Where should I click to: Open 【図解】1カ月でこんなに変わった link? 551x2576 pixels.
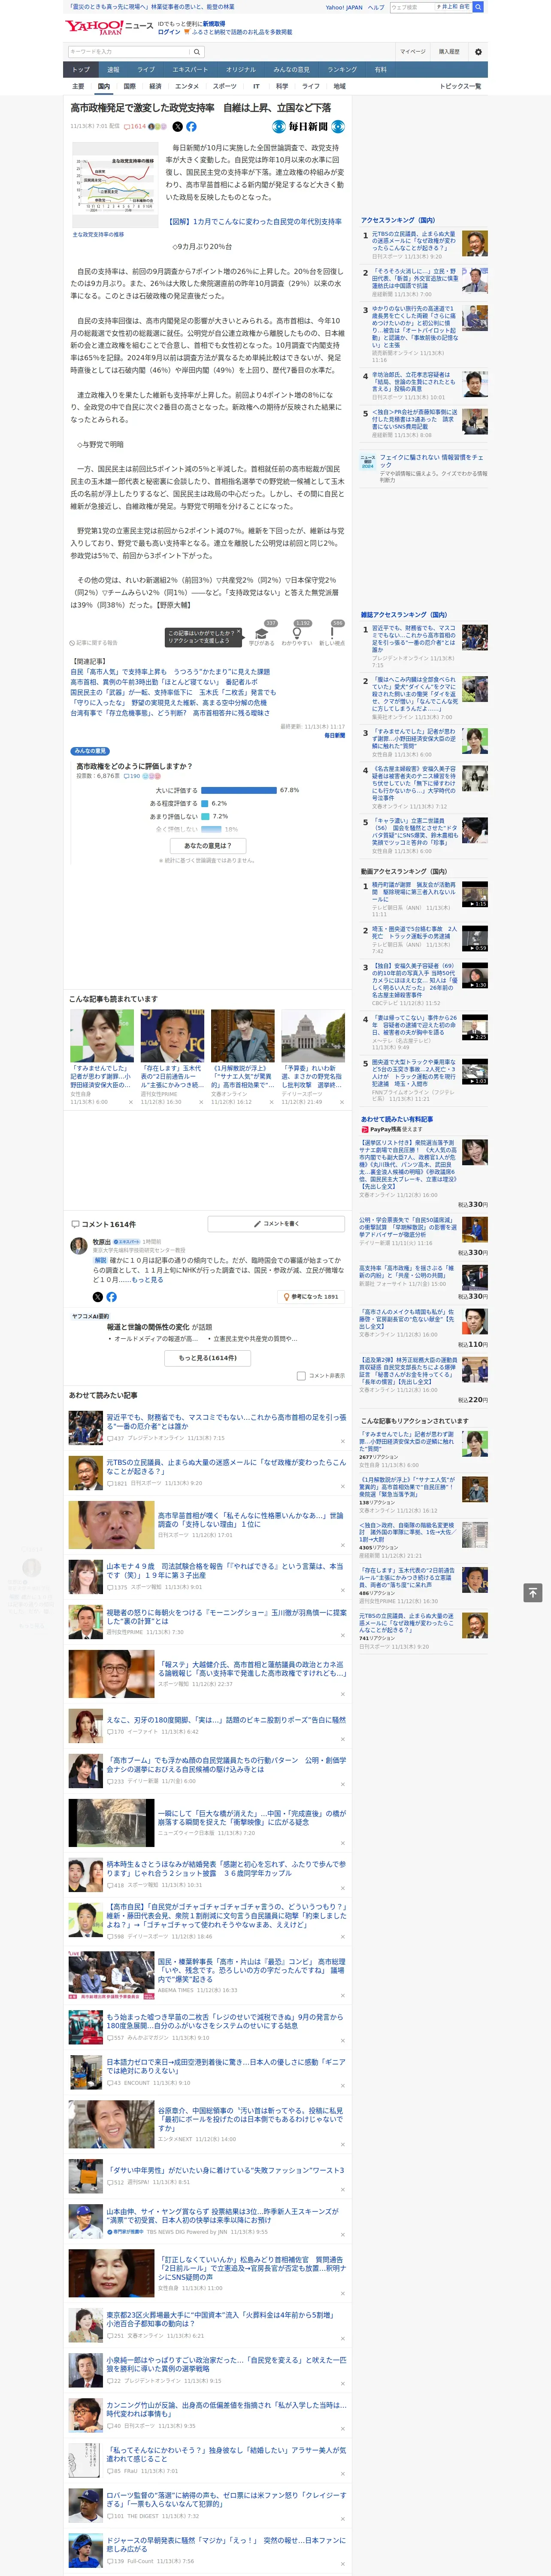coord(255,221)
